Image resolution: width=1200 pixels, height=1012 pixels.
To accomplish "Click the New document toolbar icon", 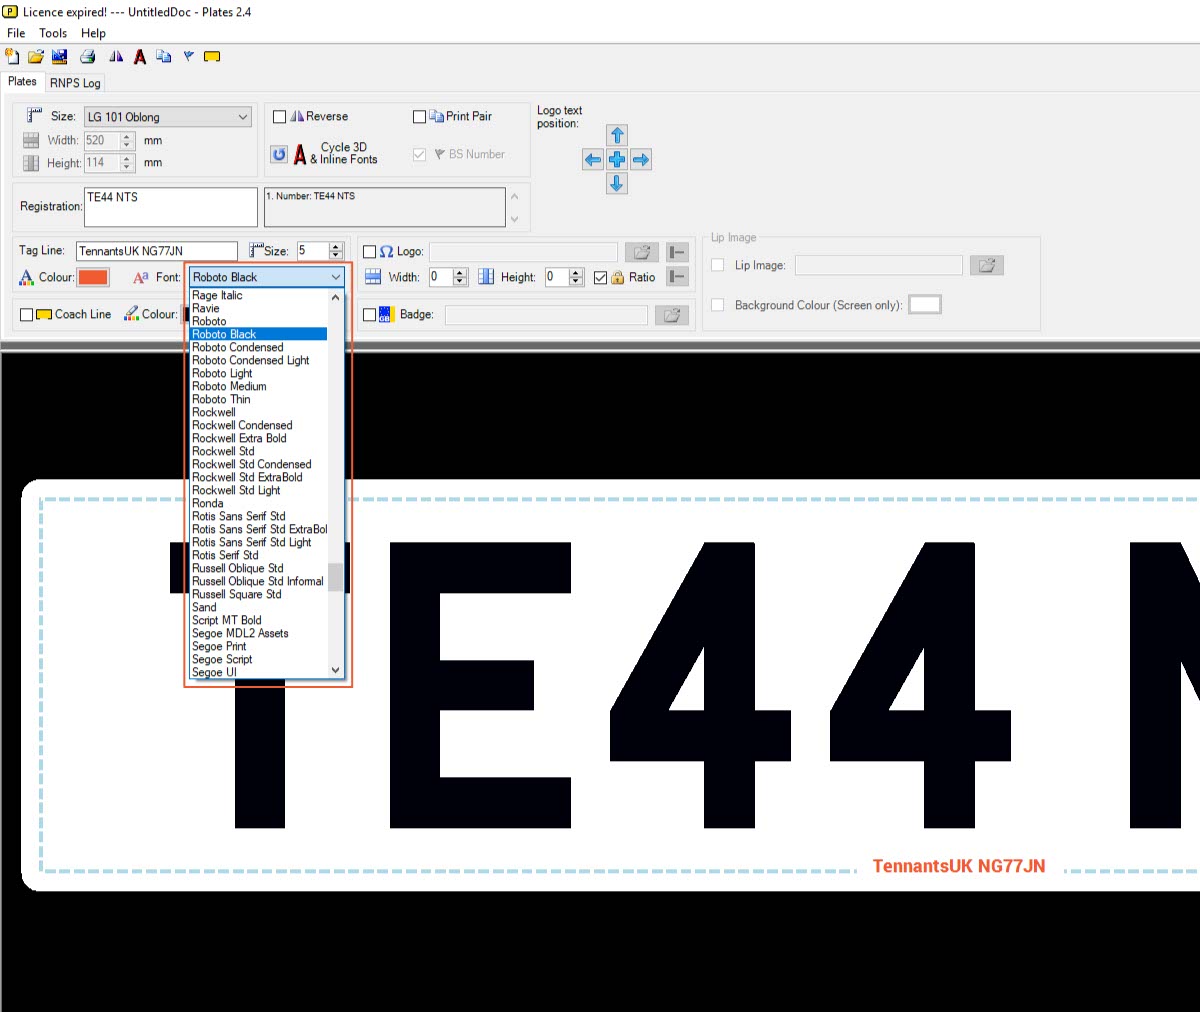I will [x=12, y=57].
